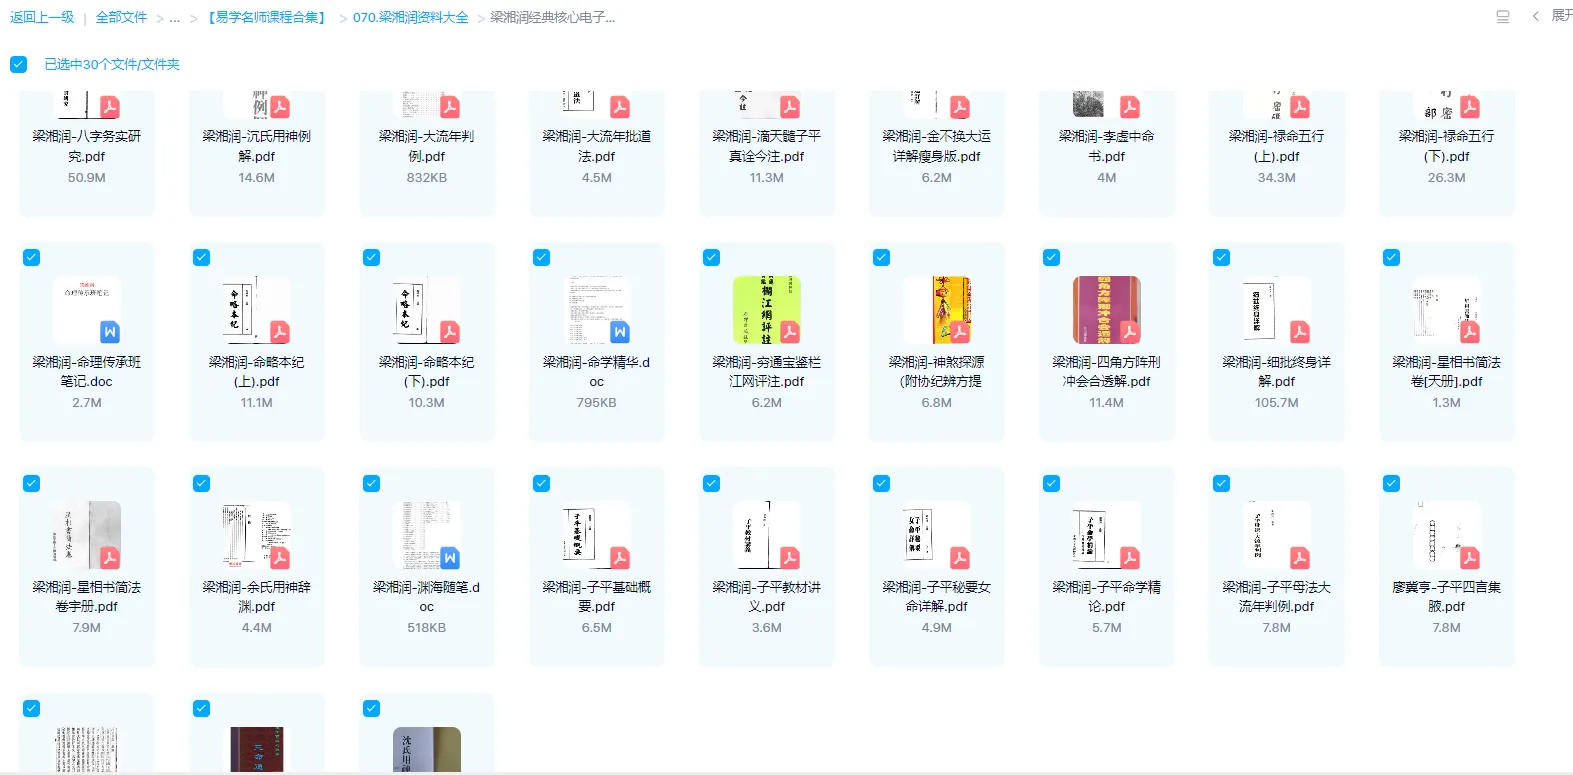The image size is (1573, 775).
Task: Open the 梁湘润-八字务实研究.pdf file icon
Action: tap(87, 105)
